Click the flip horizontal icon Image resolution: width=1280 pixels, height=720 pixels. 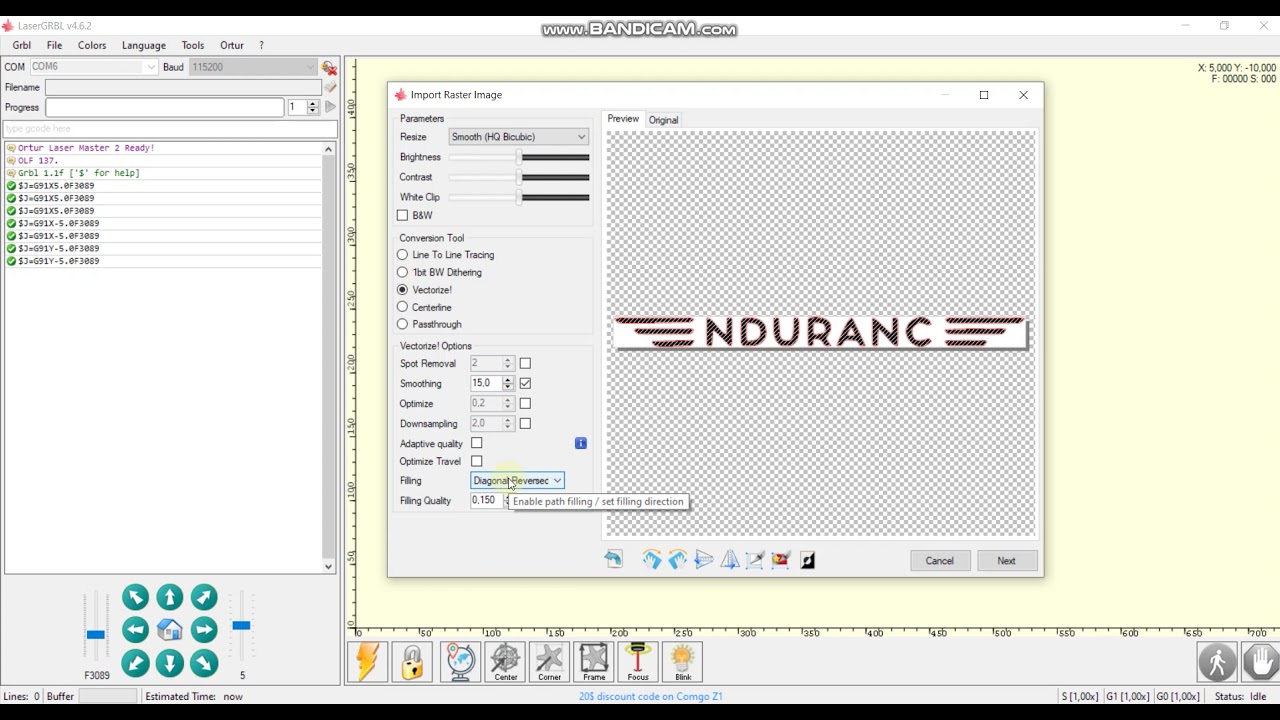[704, 560]
